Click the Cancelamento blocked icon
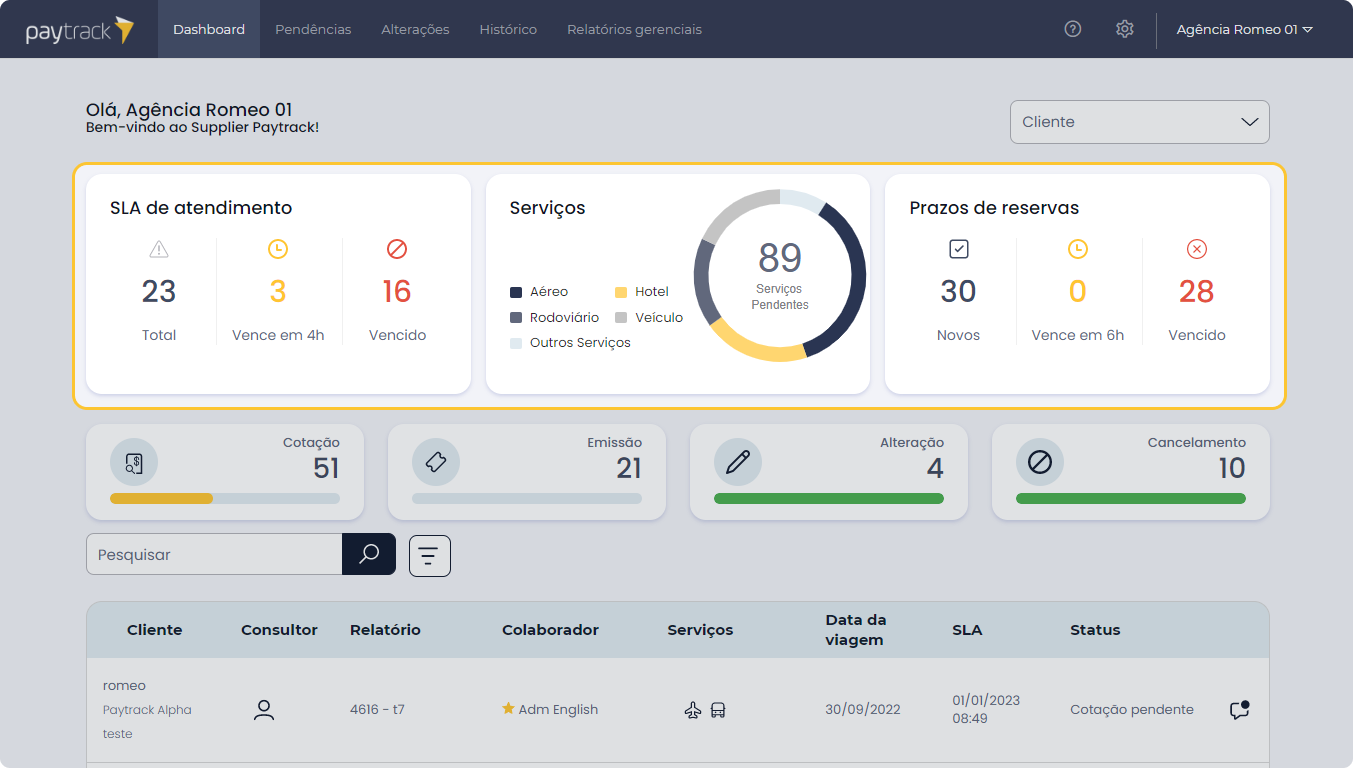 pos(1040,462)
